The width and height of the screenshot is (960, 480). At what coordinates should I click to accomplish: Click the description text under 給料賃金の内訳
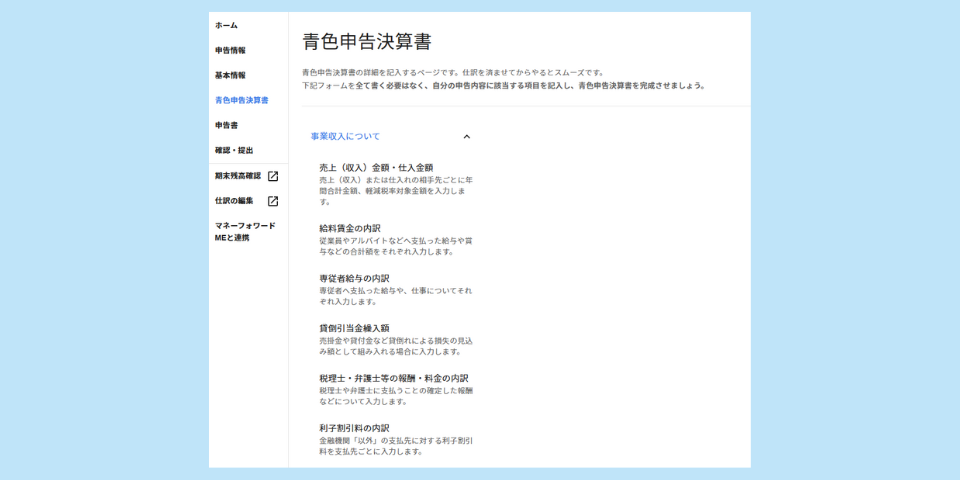(x=395, y=246)
